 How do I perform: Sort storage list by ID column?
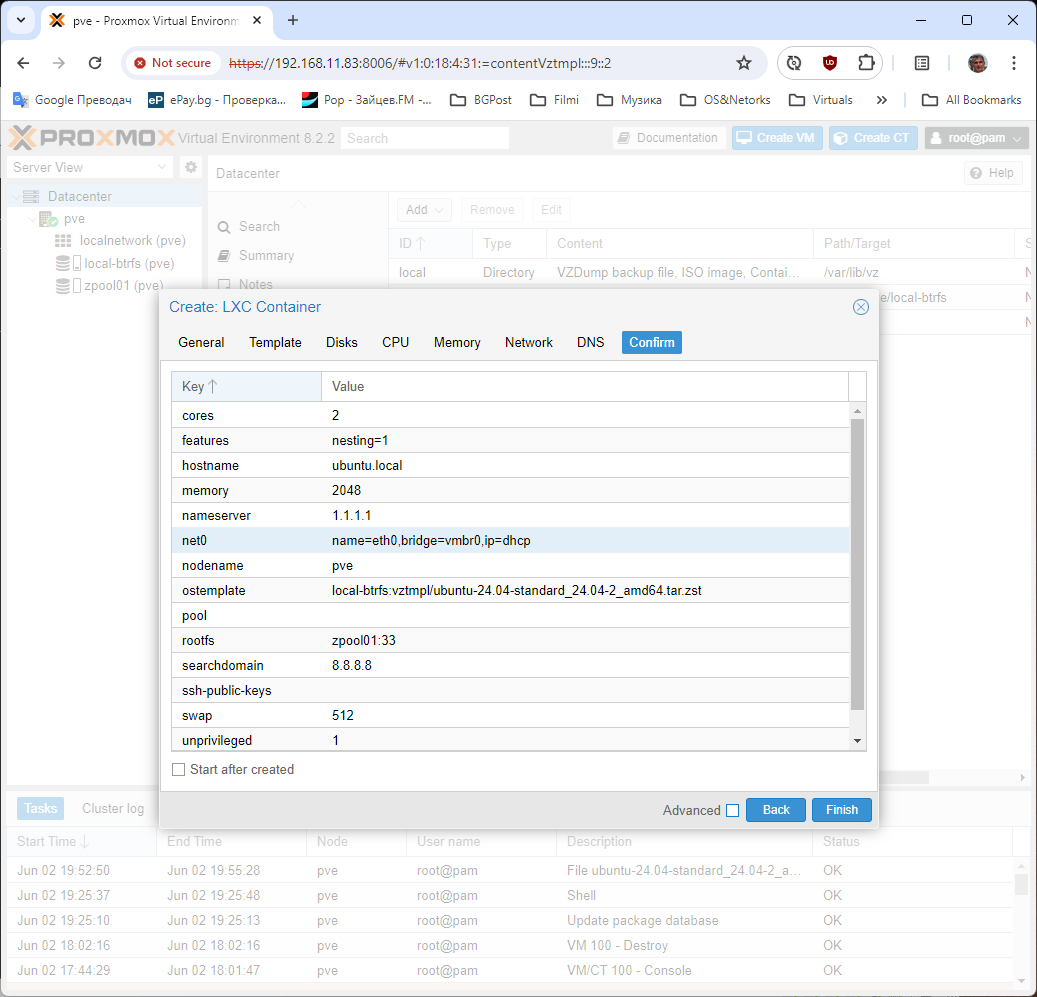pyautogui.click(x=430, y=243)
